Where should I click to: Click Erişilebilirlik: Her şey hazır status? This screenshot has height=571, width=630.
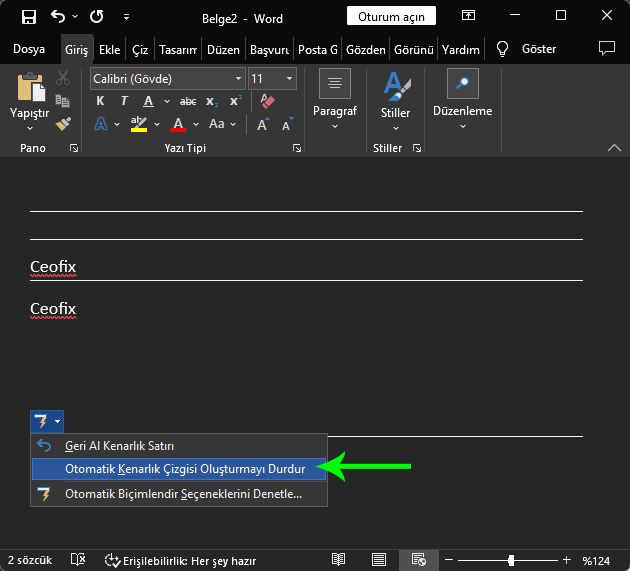[180, 561]
